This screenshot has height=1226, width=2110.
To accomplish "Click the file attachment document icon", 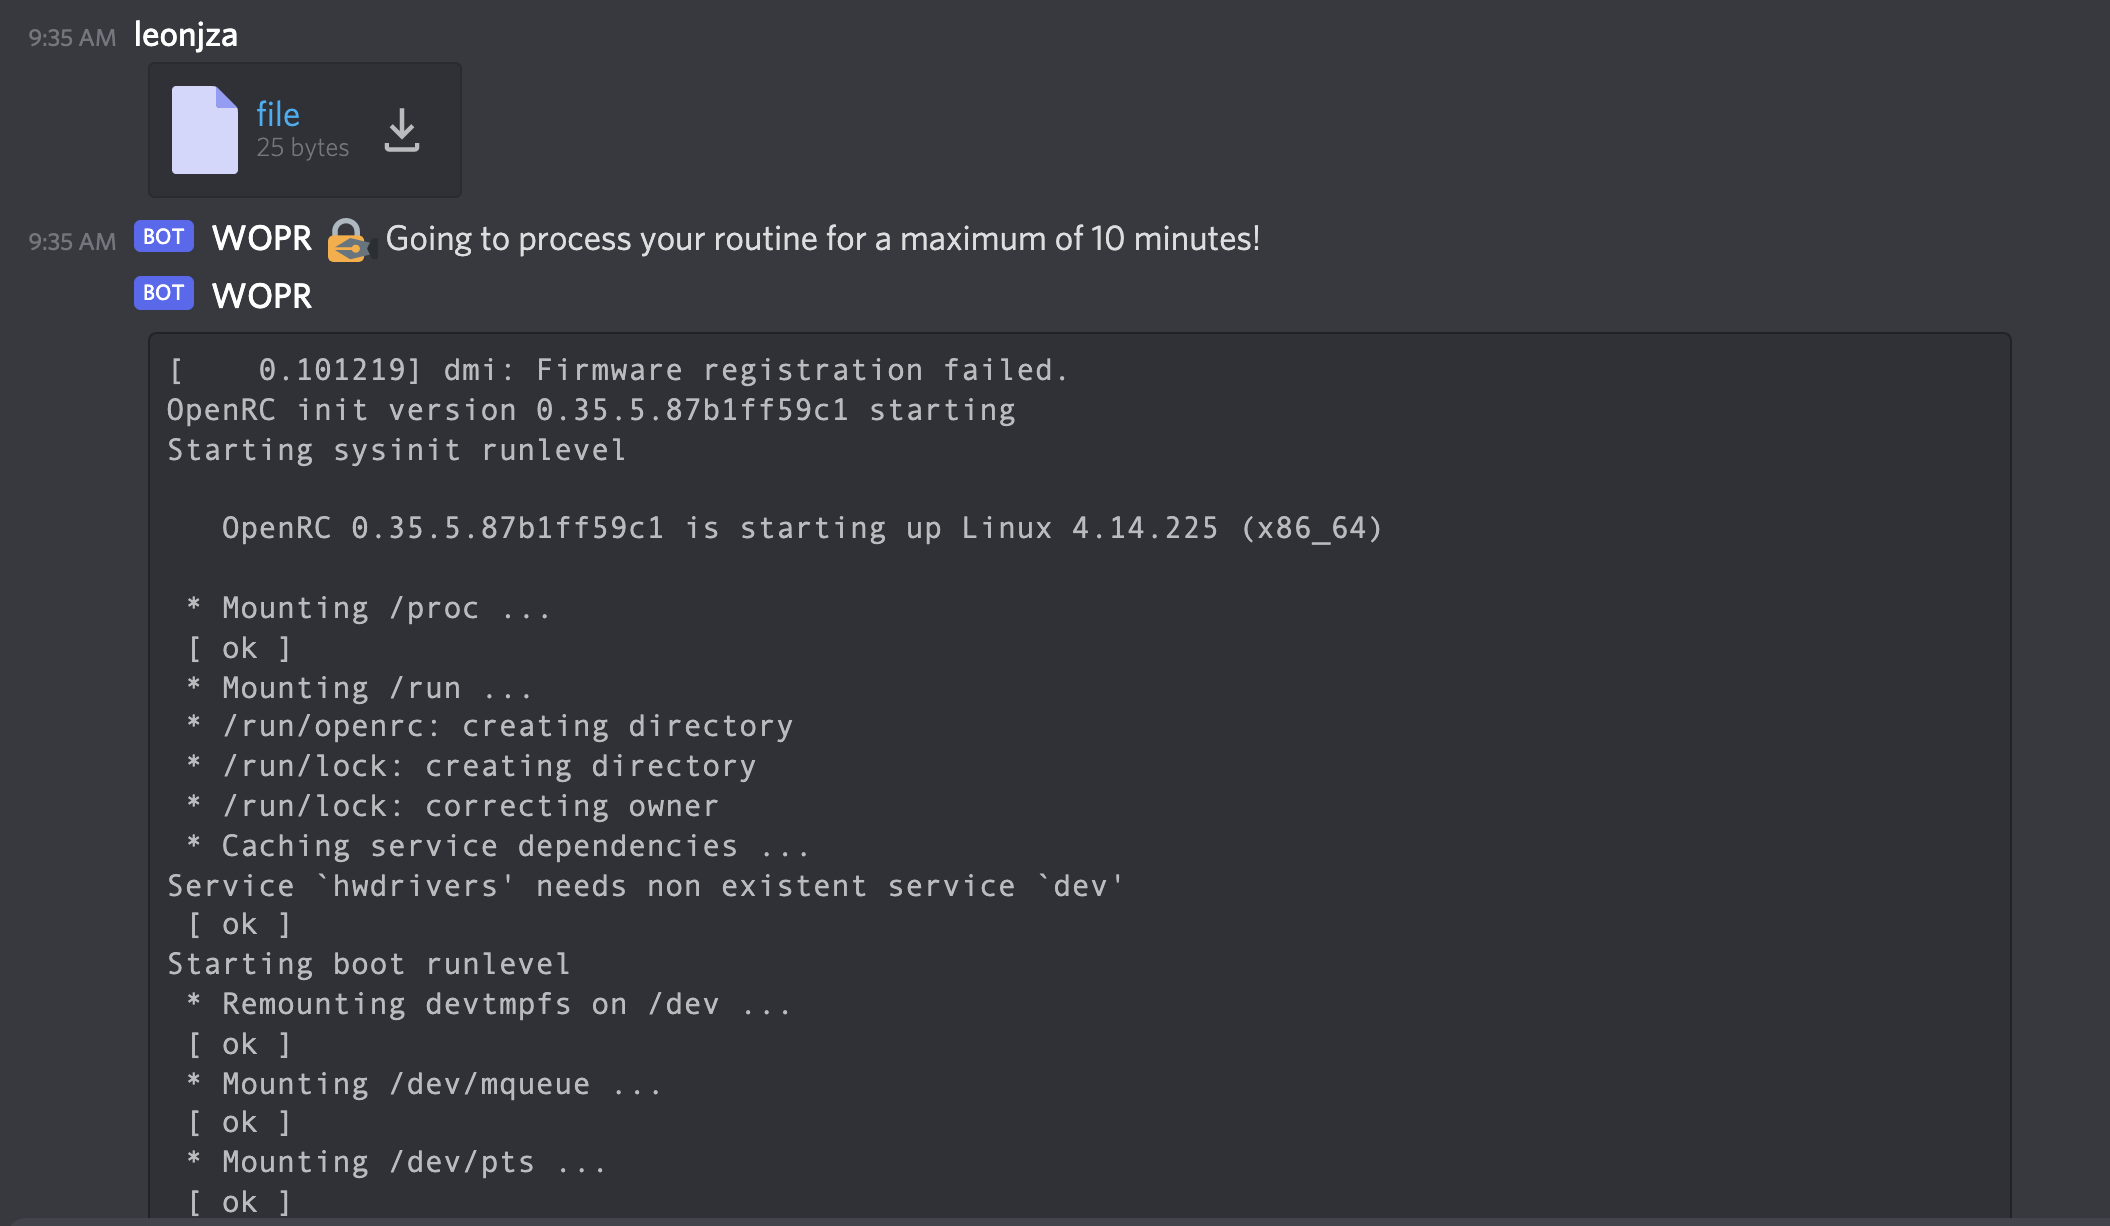I will pyautogui.click(x=205, y=130).
